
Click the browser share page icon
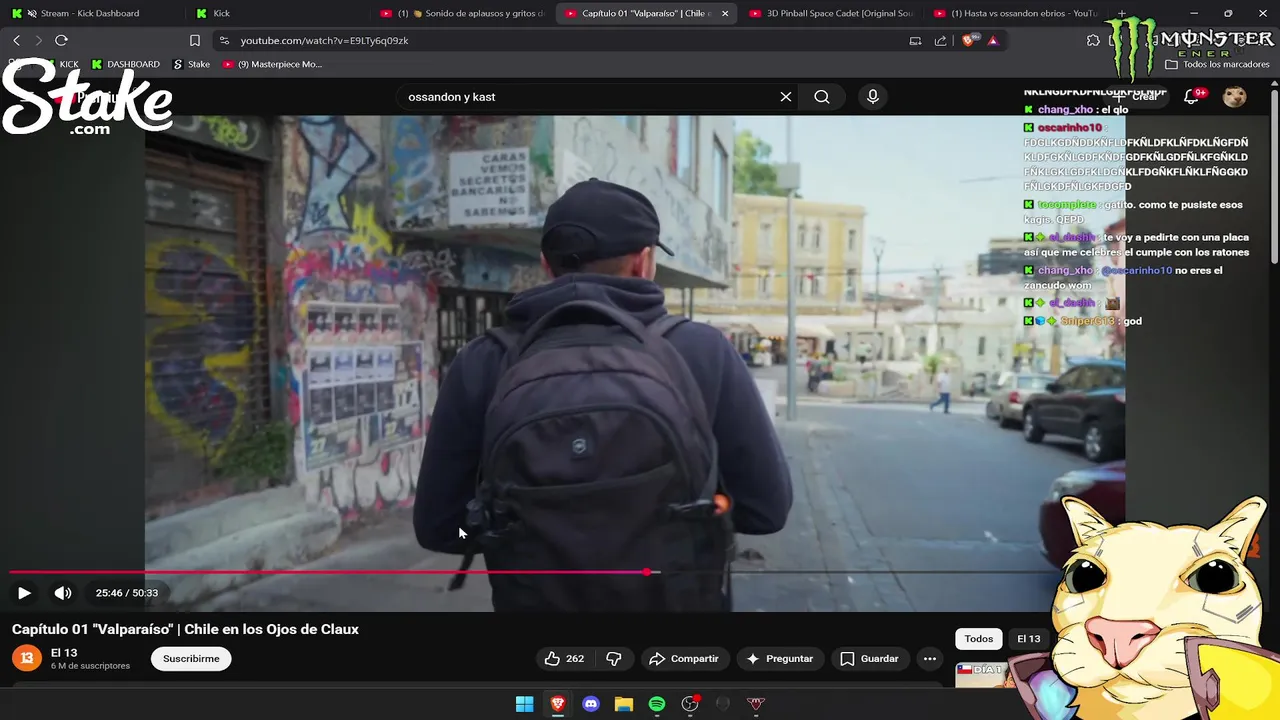click(x=940, y=41)
